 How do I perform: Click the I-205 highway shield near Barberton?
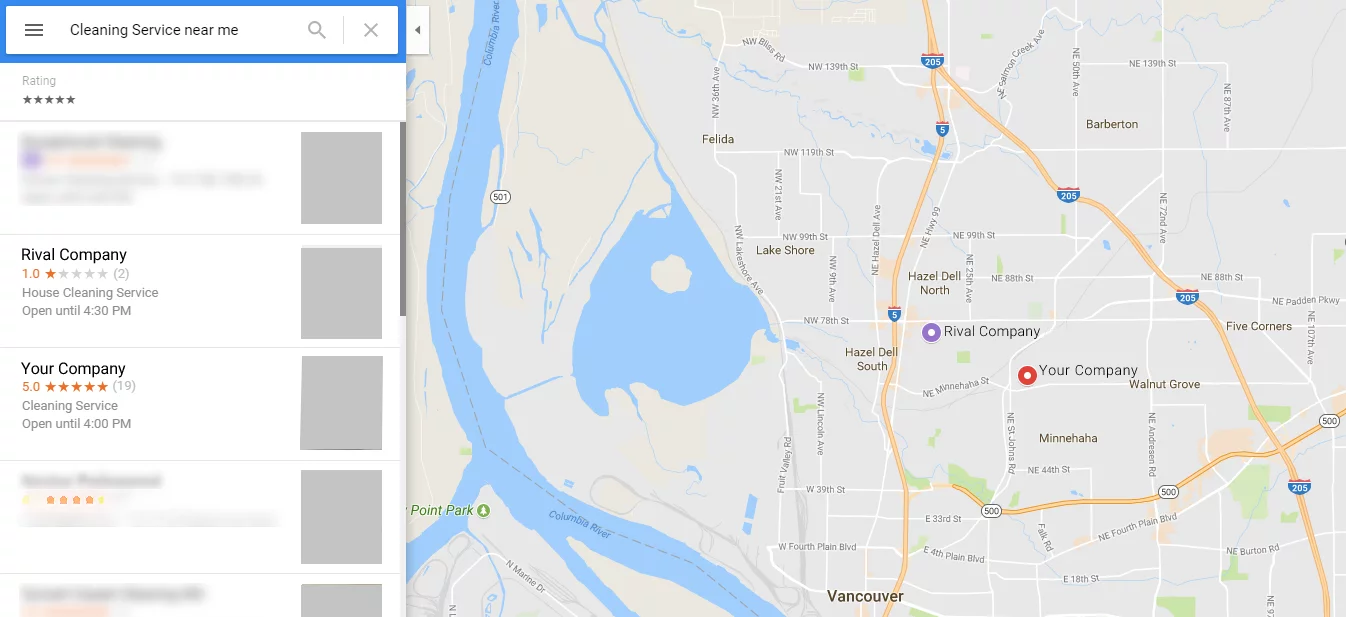(1068, 195)
